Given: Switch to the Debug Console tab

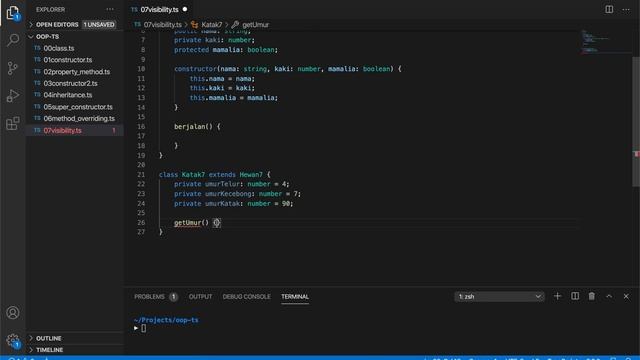Looking at the screenshot, I should tap(247, 297).
